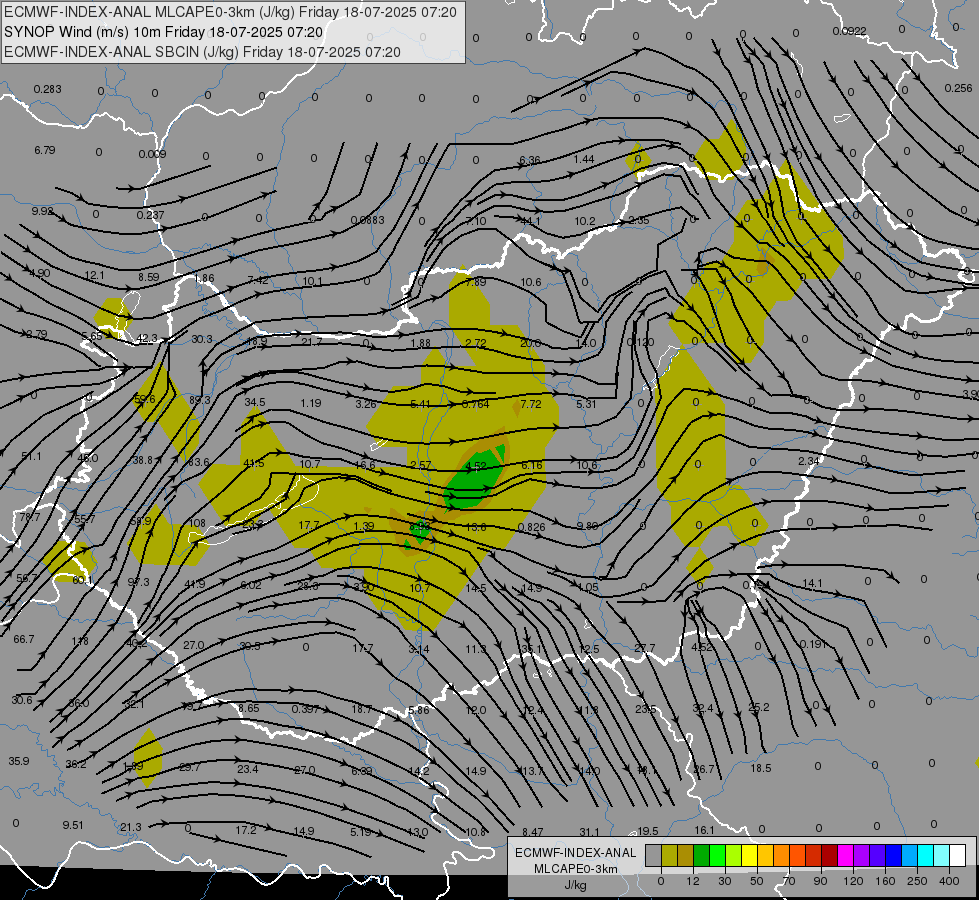Pick the bright green legend swatch
The width and height of the screenshot is (979, 900).
pyautogui.click(x=717, y=855)
